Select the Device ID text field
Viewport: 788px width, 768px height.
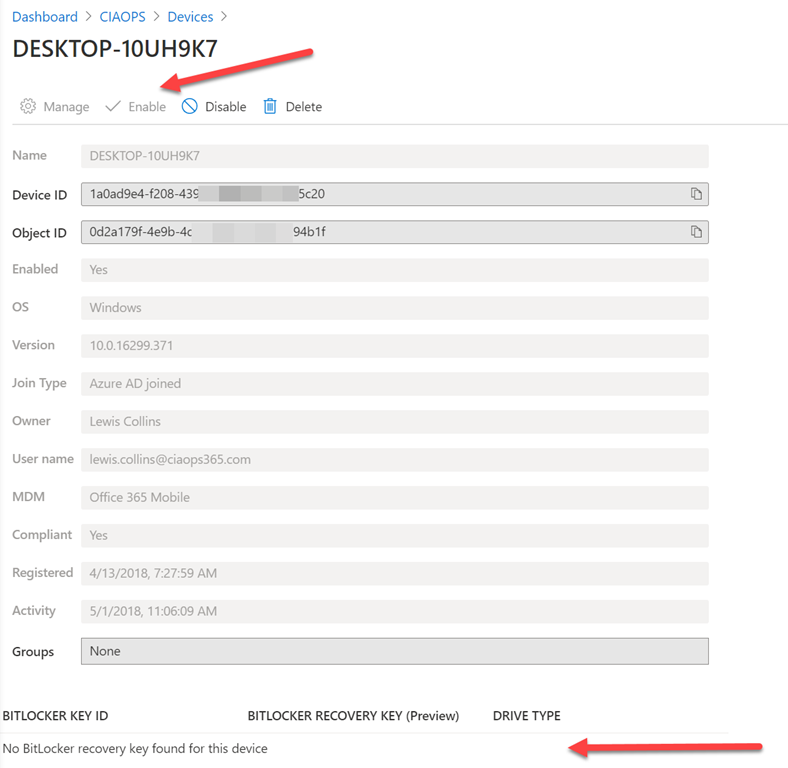pyautogui.click(x=380, y=194)
